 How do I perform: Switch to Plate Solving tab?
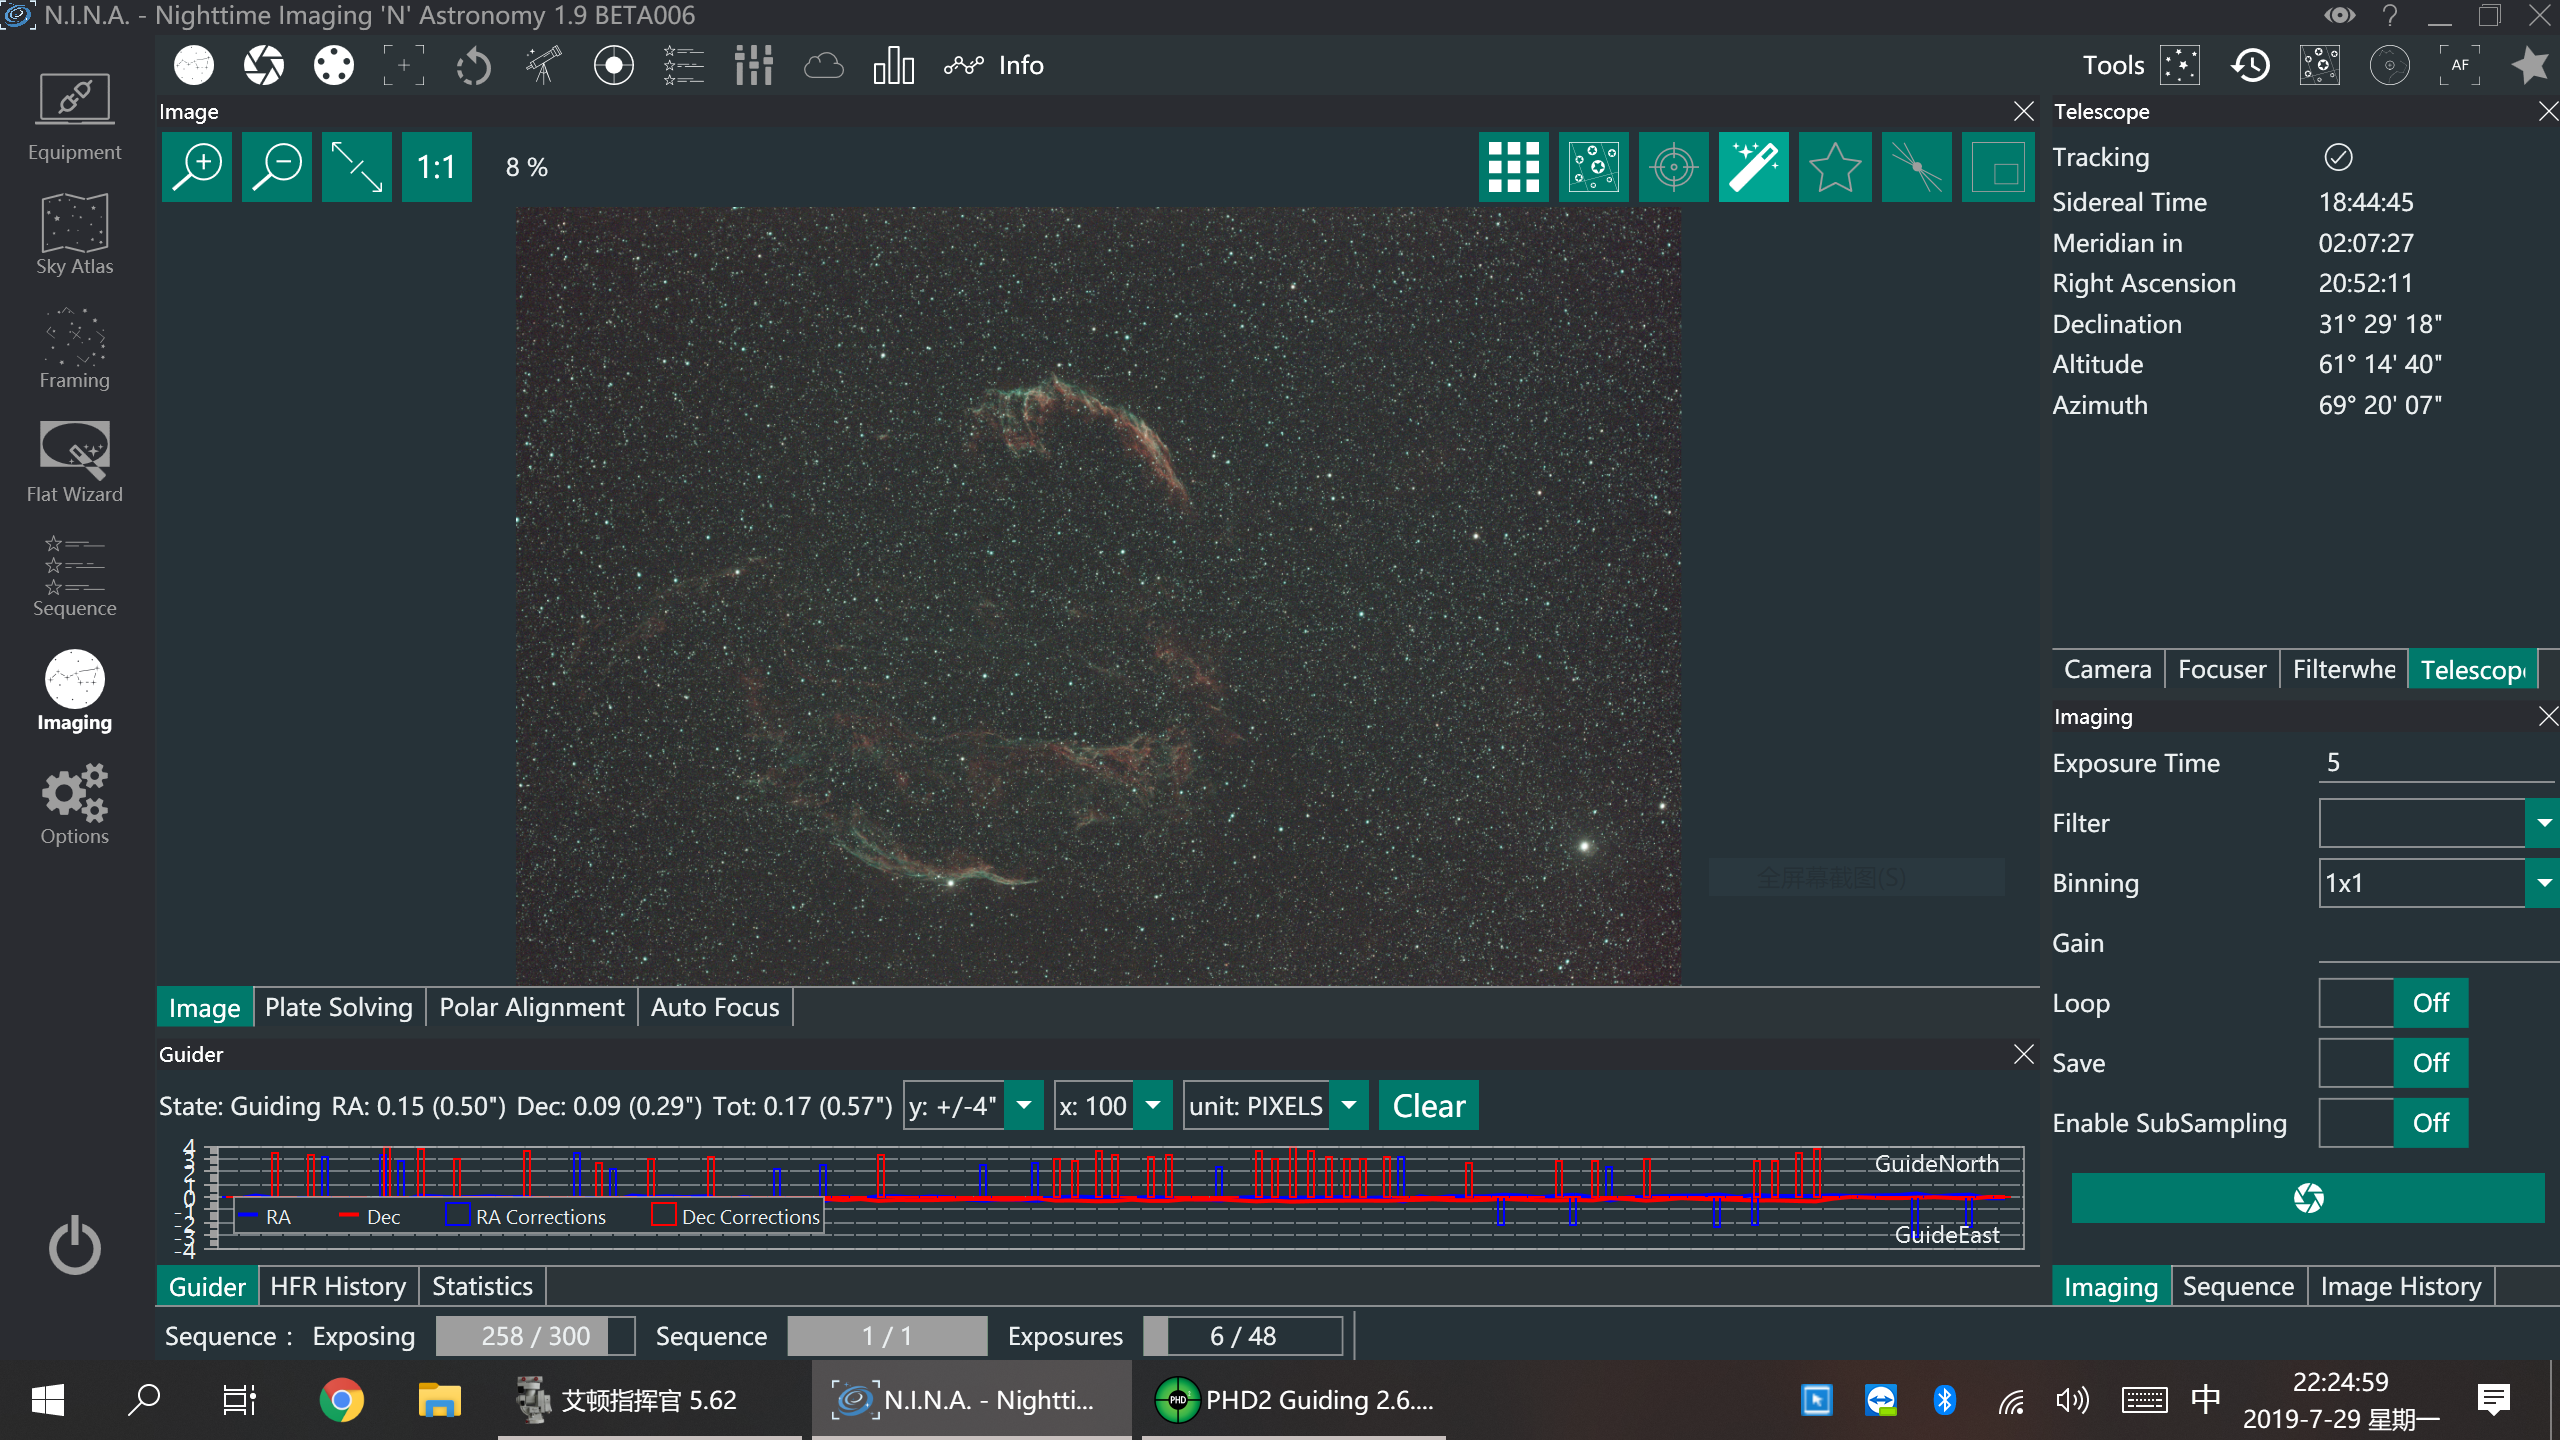point(339,1007)
